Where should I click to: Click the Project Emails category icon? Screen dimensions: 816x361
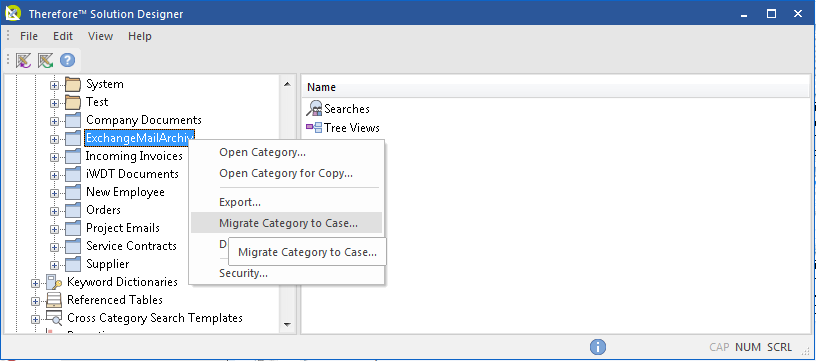(x=73, y=228)
